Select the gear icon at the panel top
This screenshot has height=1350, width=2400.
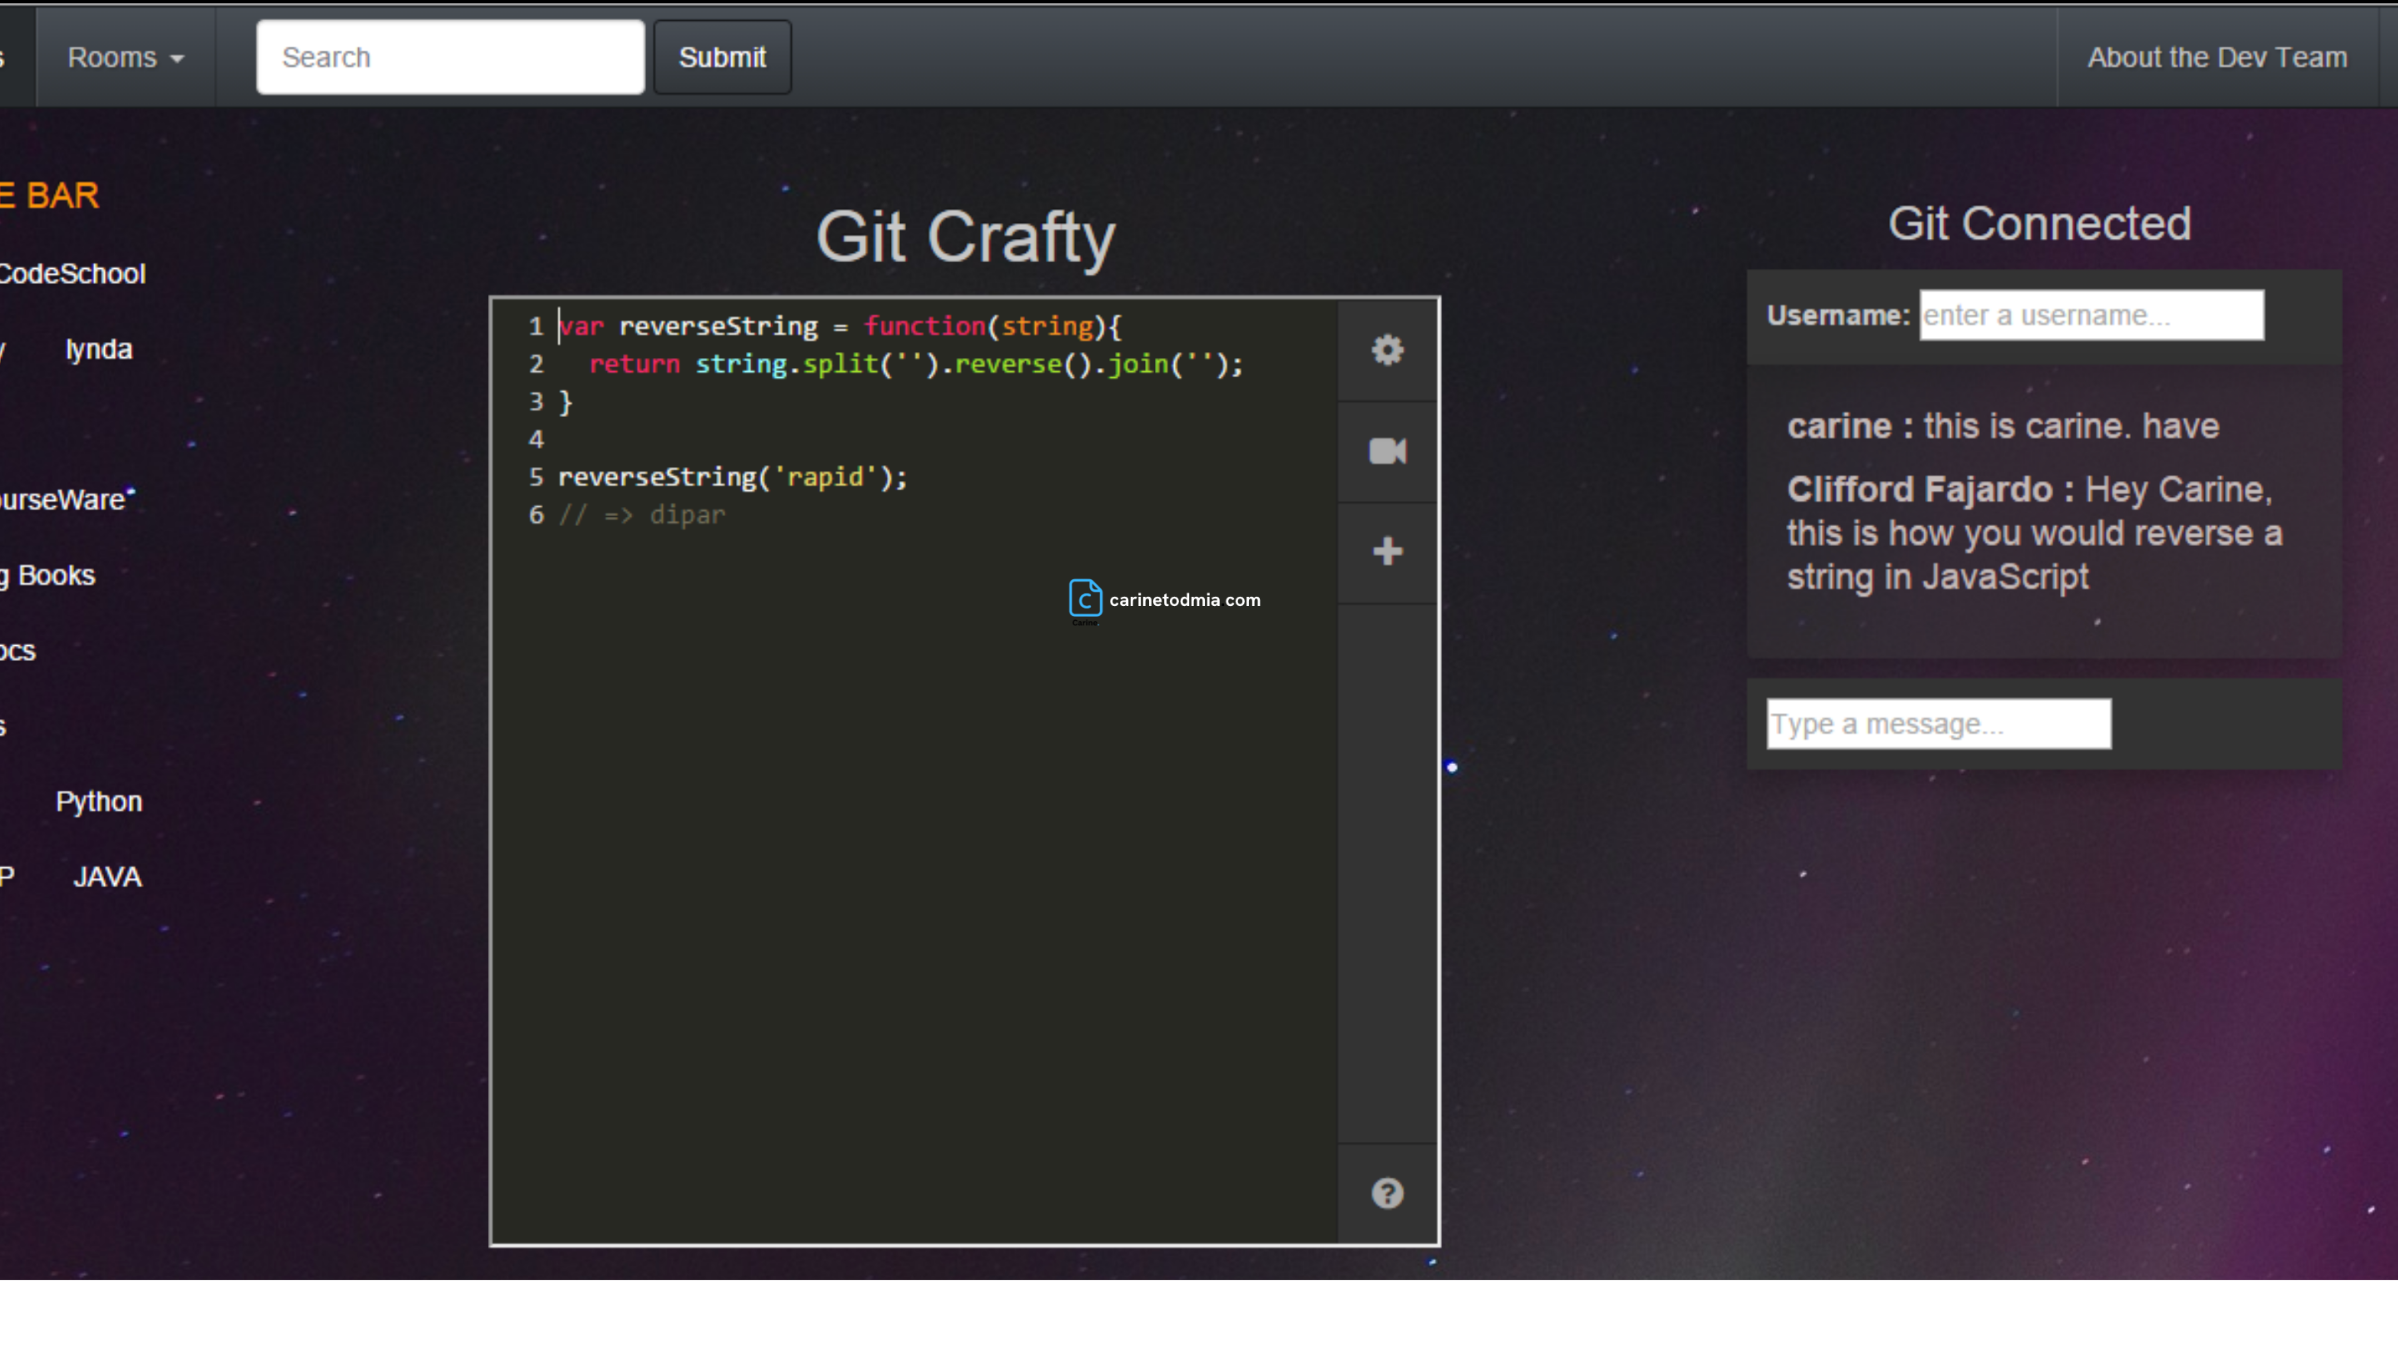[x=1387, y=350]
